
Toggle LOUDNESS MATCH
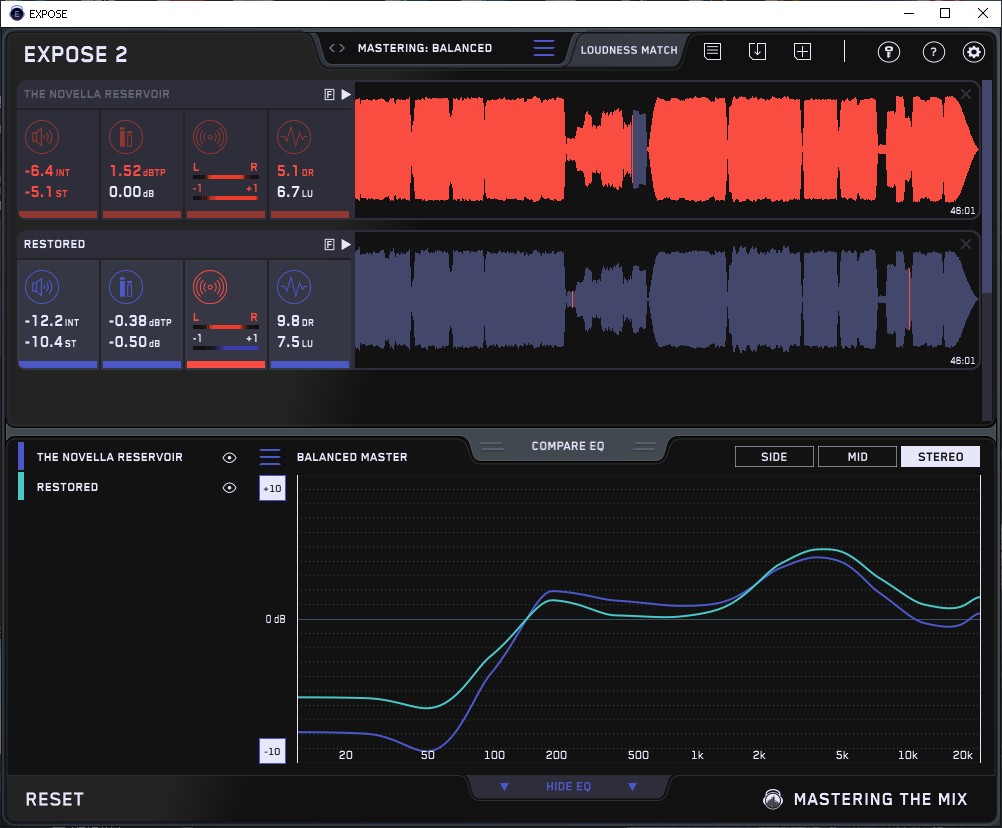629,50
